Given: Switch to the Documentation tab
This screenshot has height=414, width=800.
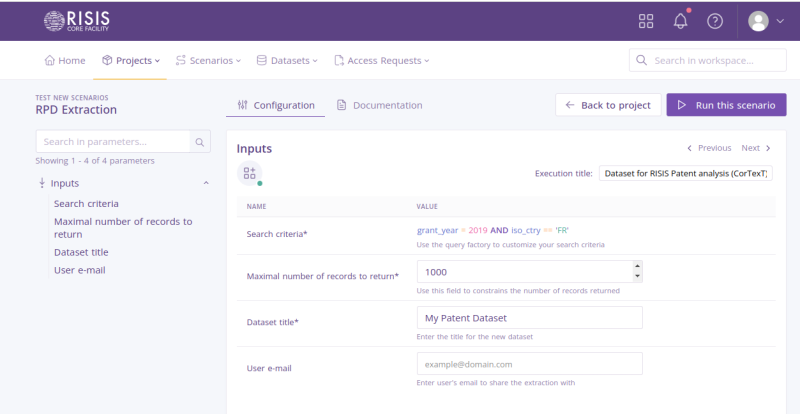Looking at the screenshot, I should pos(380,106).
